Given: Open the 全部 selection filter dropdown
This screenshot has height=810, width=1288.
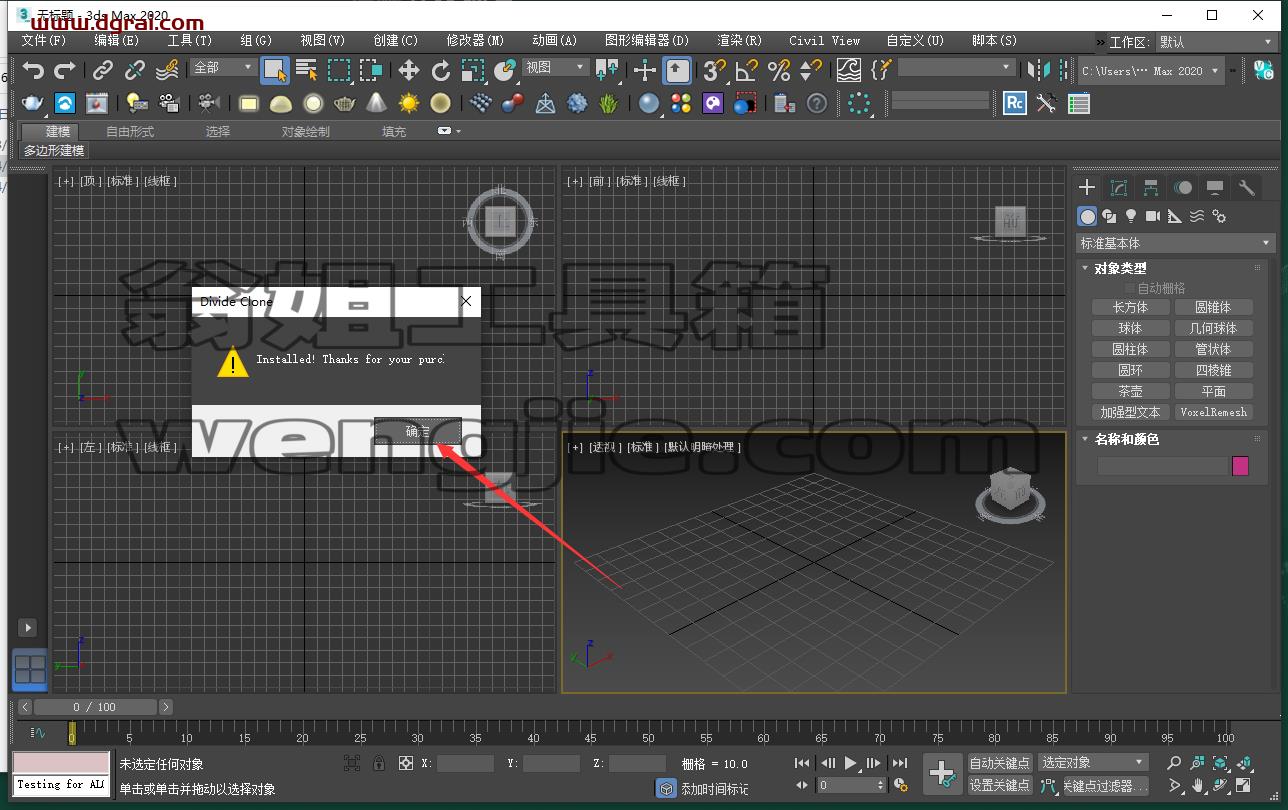Looking at the screenshot, I should (223, 67).
